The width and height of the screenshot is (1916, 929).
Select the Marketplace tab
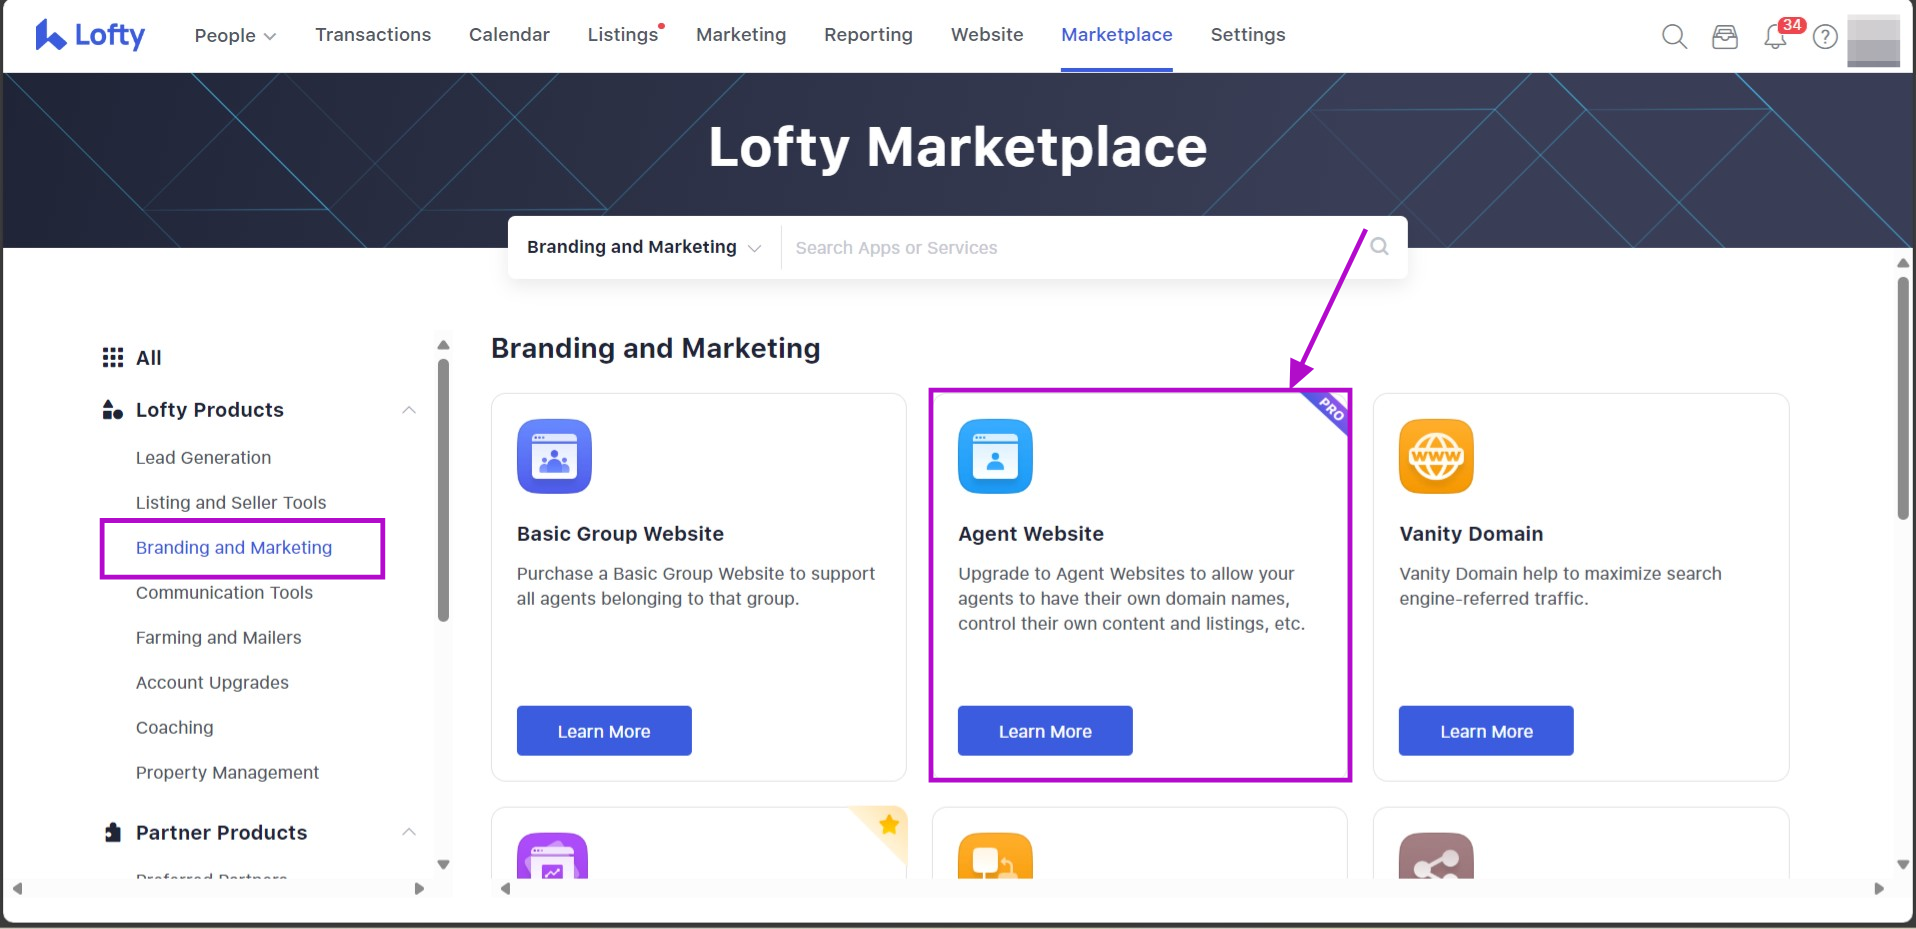click(x=1117, y=35)
